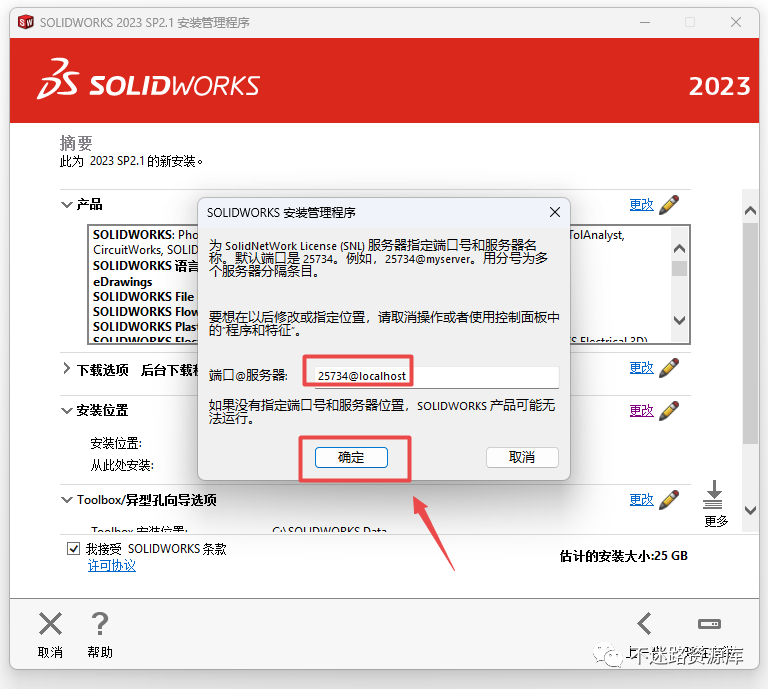Click the 帮助 question mark icon
Viewport: 768px width, 689px height.
(x=100, y=624)
